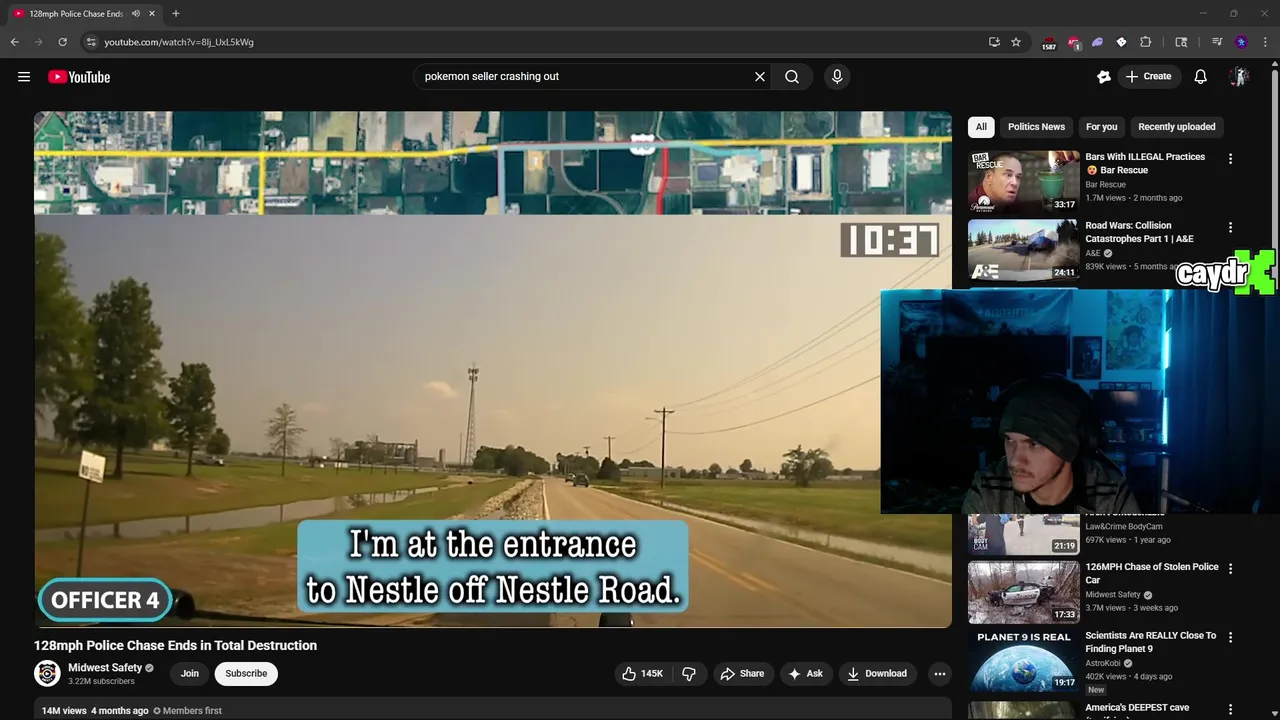Image resolution: width=1280 pixels, height=720 pixels.
Task: Subscribe to Midwest Safety
Action: (246, 674)
